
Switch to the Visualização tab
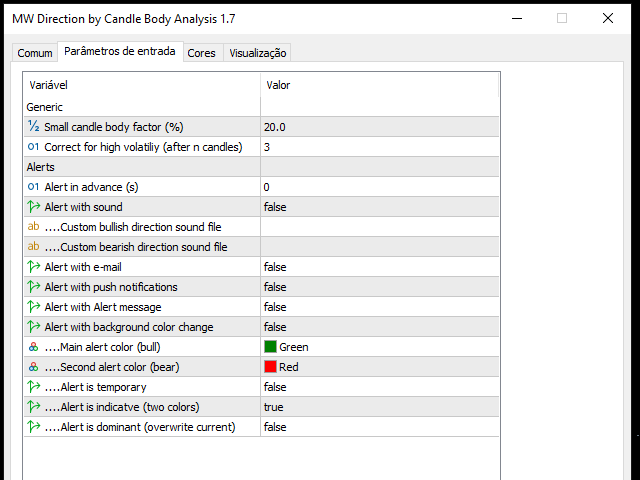click(x=258, y=53)
